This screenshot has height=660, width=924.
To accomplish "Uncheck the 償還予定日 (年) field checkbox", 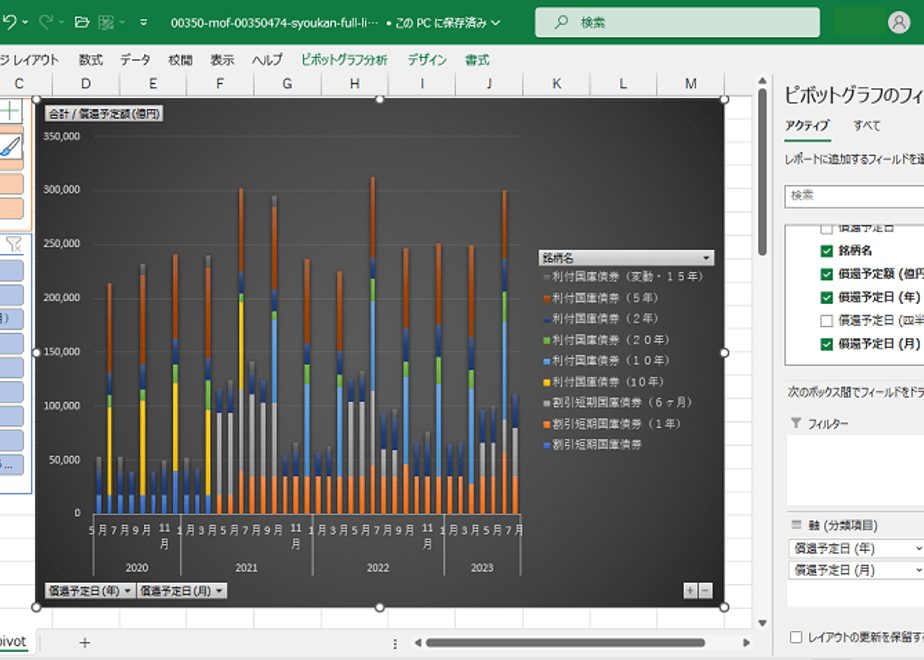I will (826, 298).
